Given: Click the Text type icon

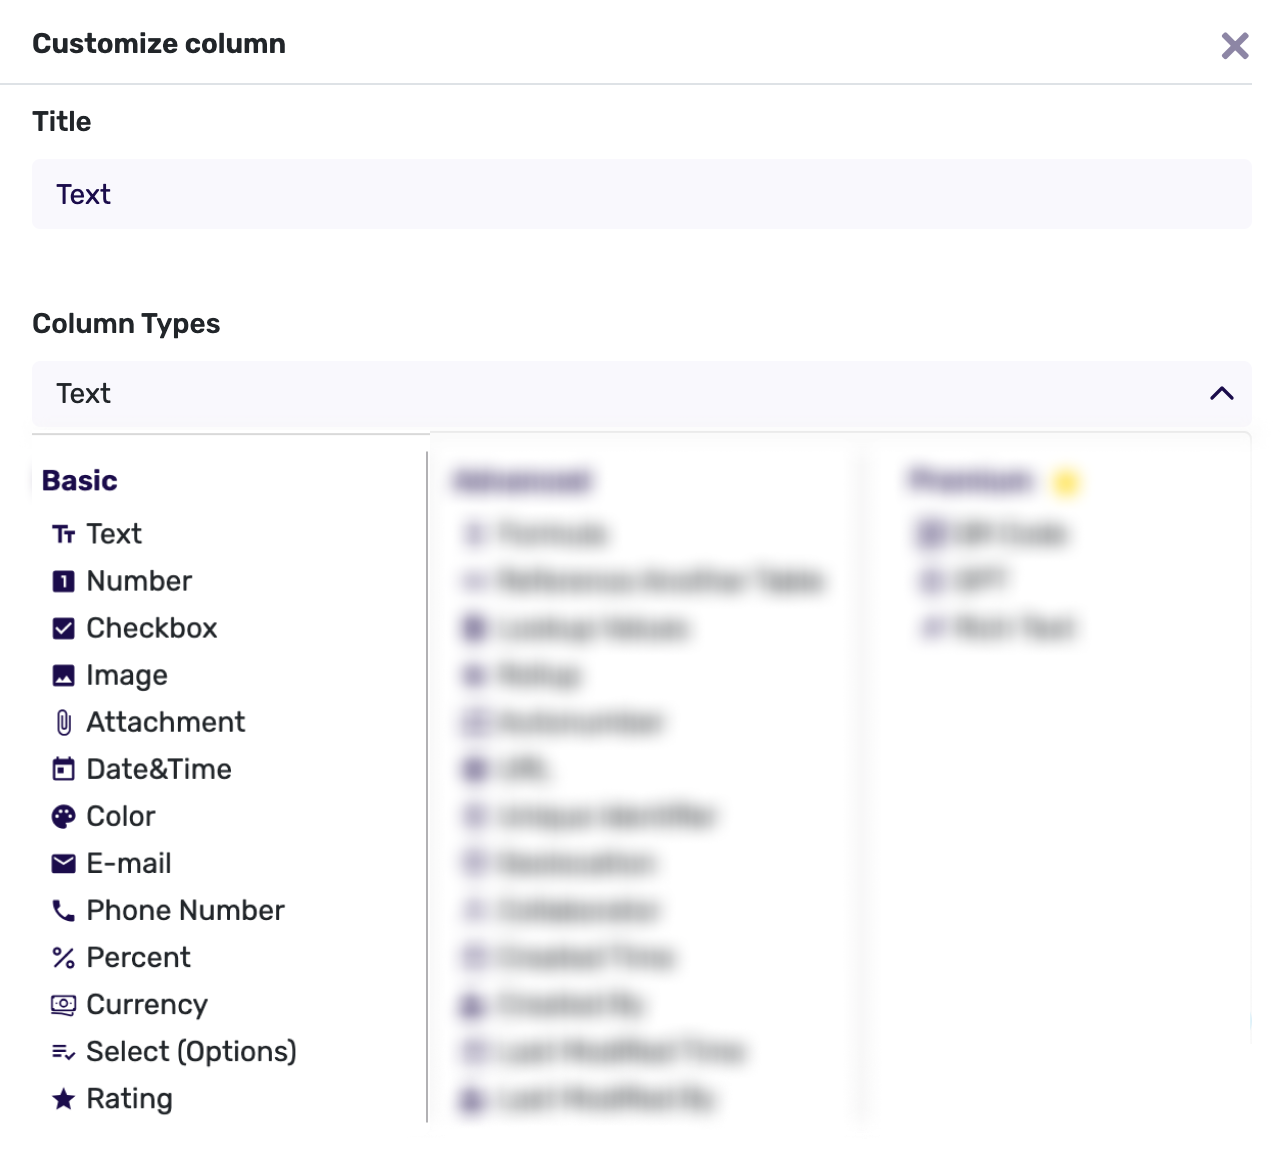Looking at the screenshot, I should tap(63, 534).
